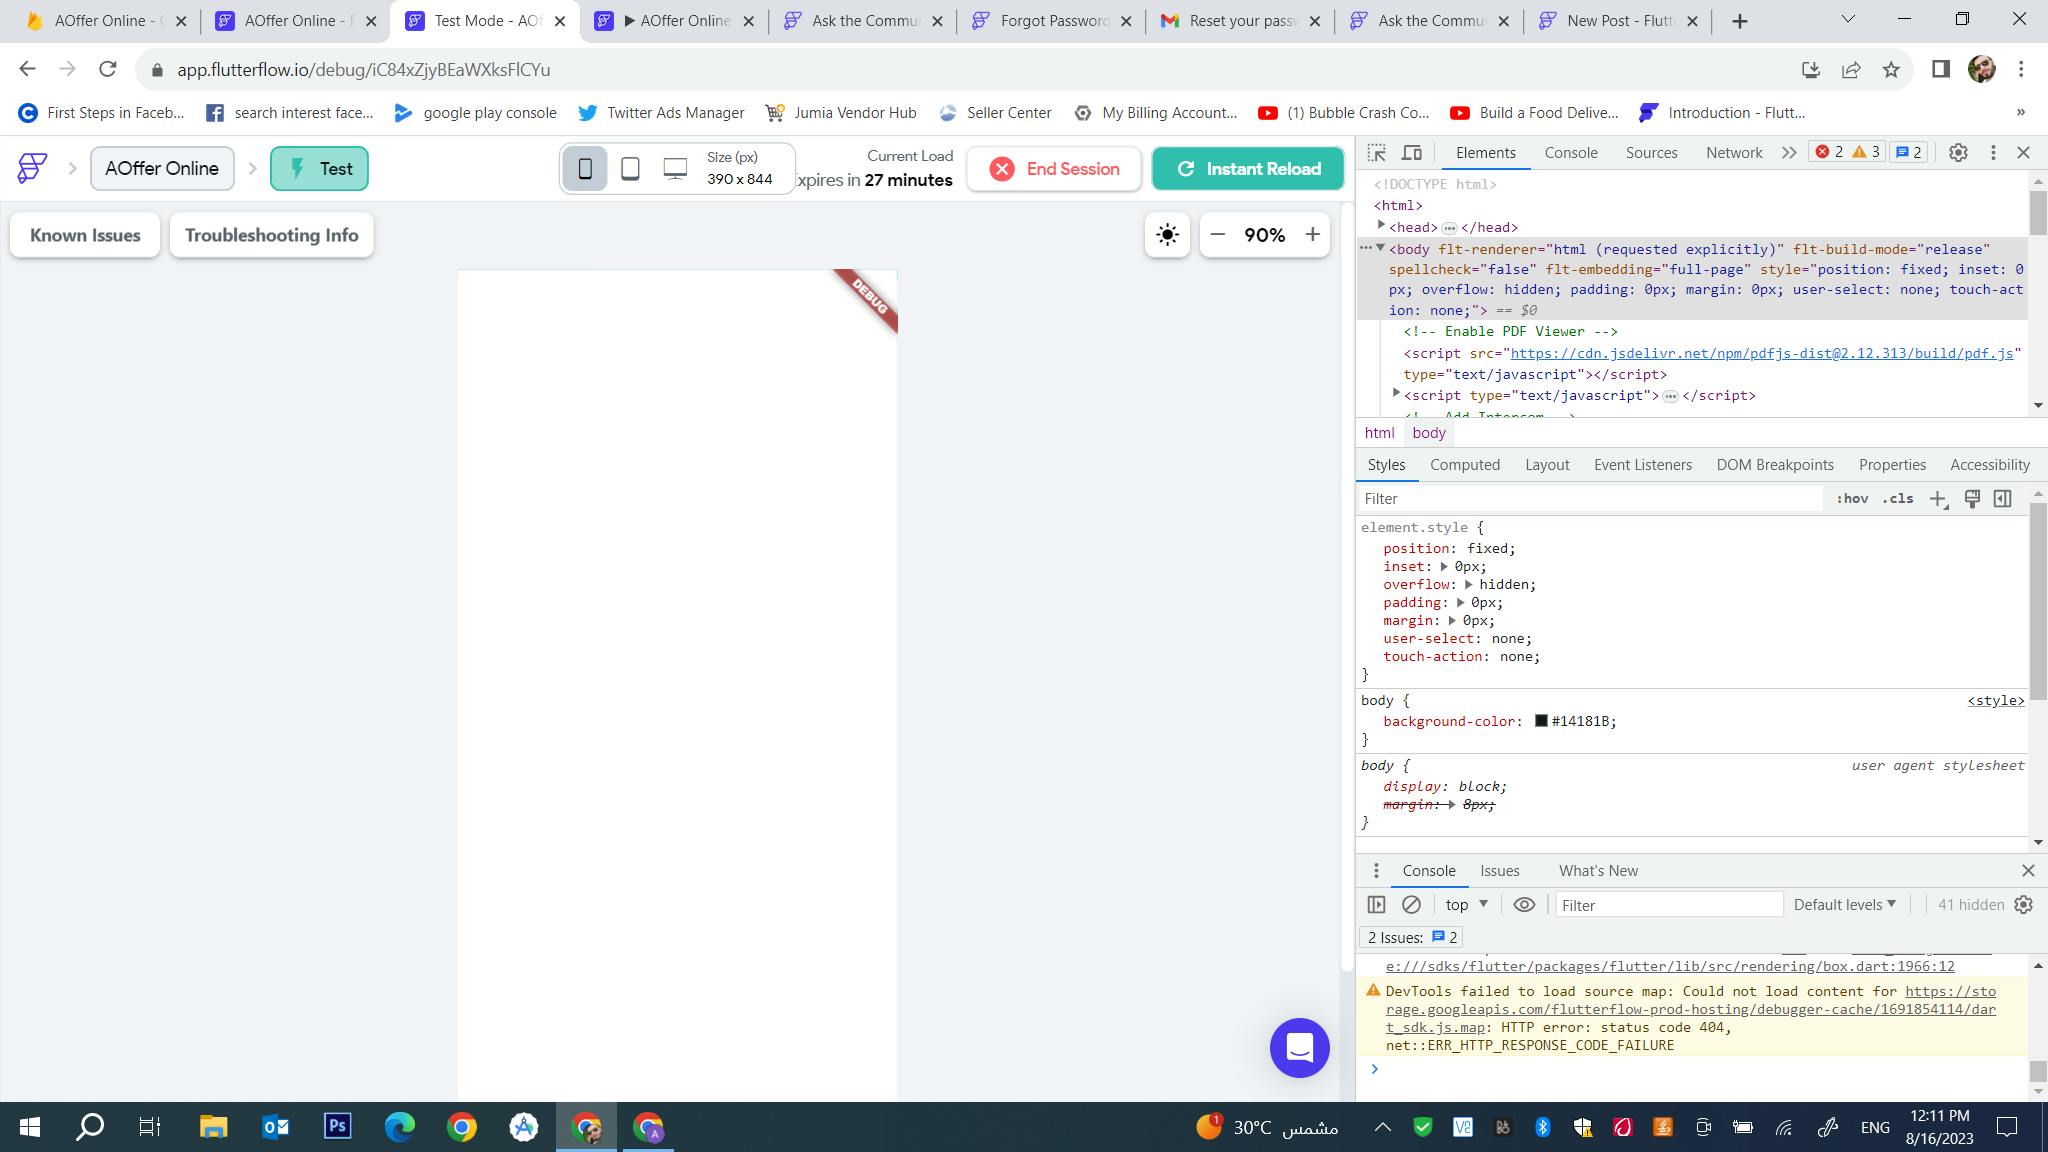Expand padding shorthand property
Image resolution: width=2048 pixels, height=1152 pixels.
click(x=1460, y=603)
